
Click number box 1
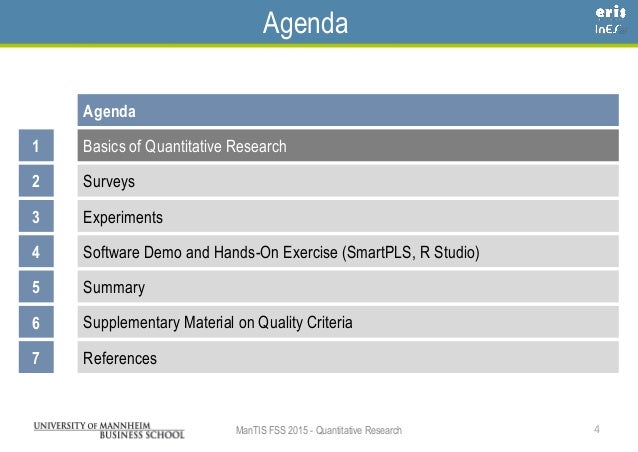(x=36, y=146)
